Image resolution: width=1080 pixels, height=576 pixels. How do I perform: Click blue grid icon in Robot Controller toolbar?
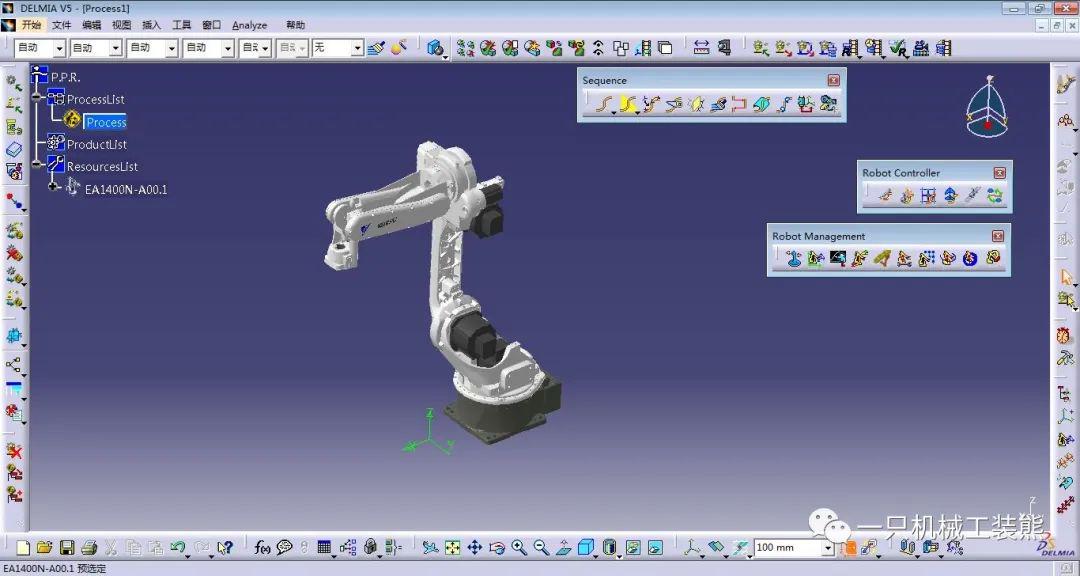coord(928,196)
